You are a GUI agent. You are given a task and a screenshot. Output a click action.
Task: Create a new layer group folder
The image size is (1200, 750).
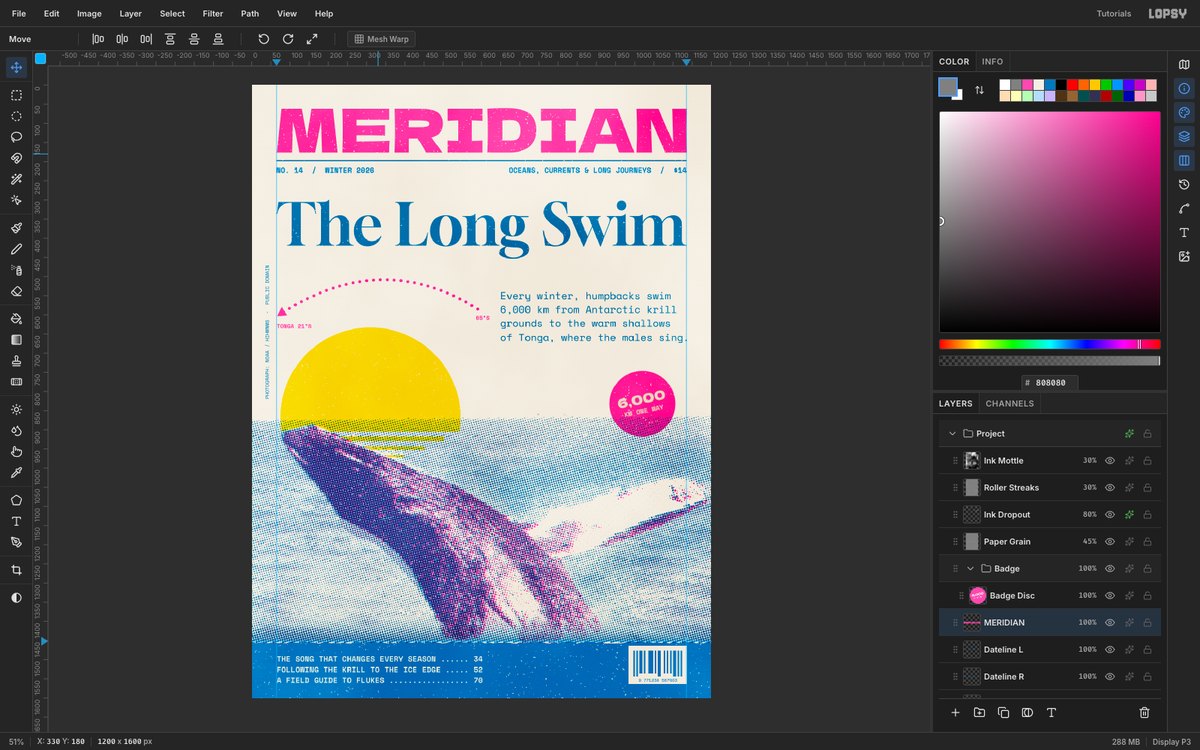979,713
